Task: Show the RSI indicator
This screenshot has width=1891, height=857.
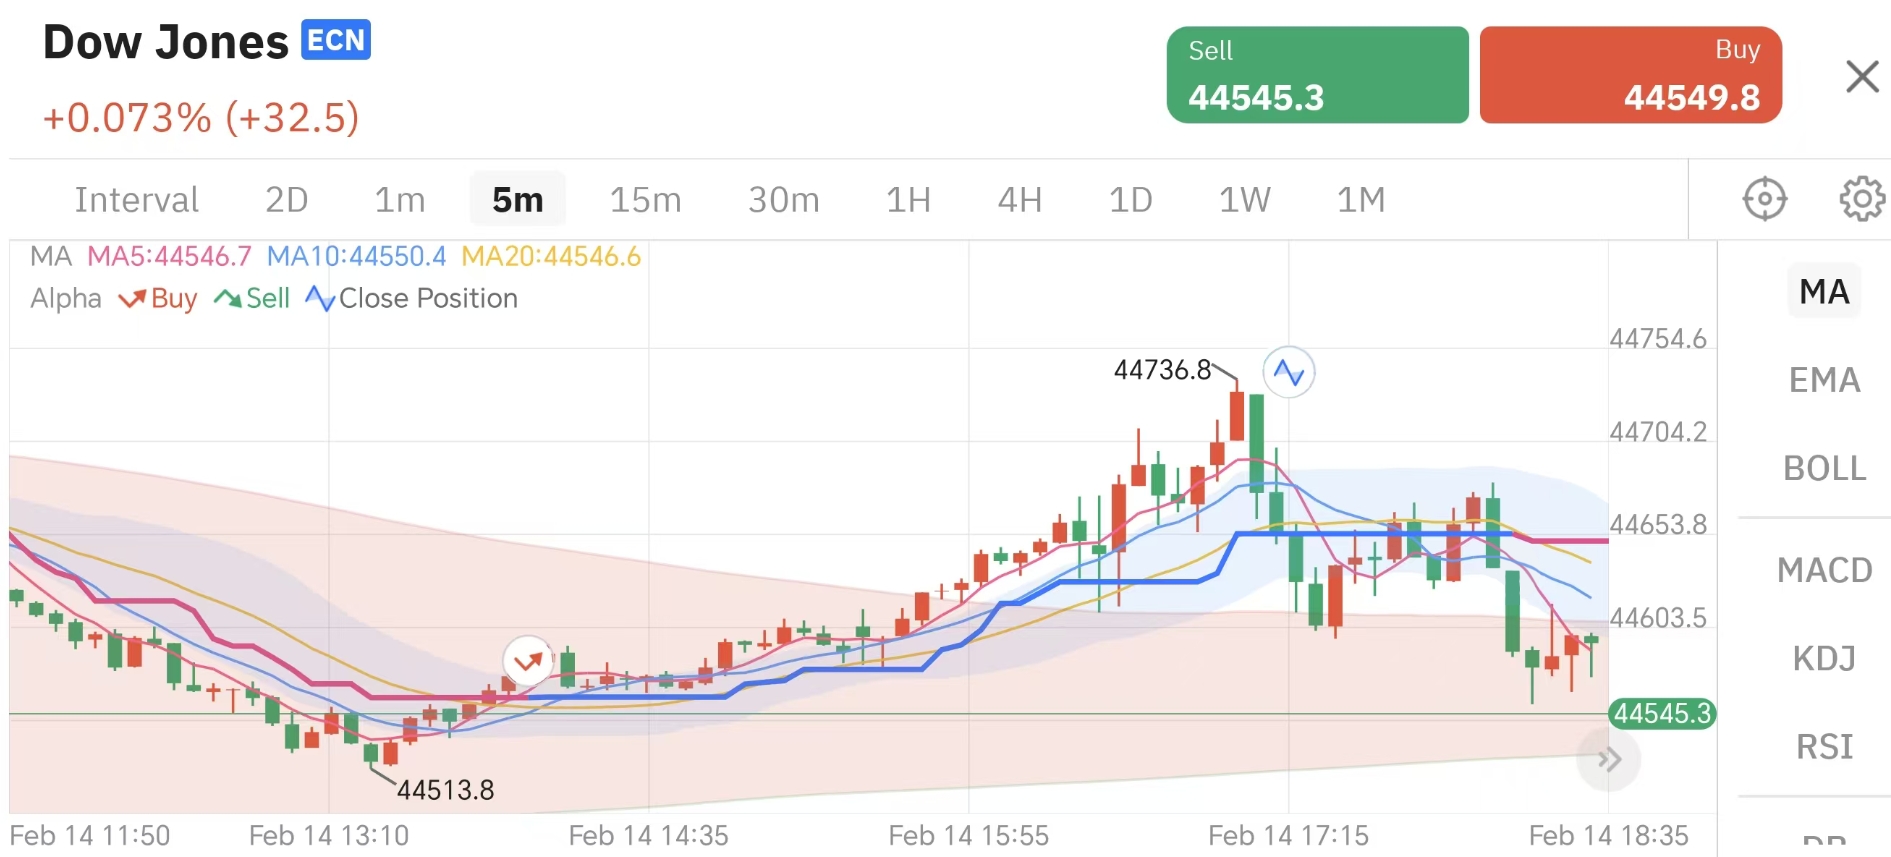Action: click(x=1823, y=746)
